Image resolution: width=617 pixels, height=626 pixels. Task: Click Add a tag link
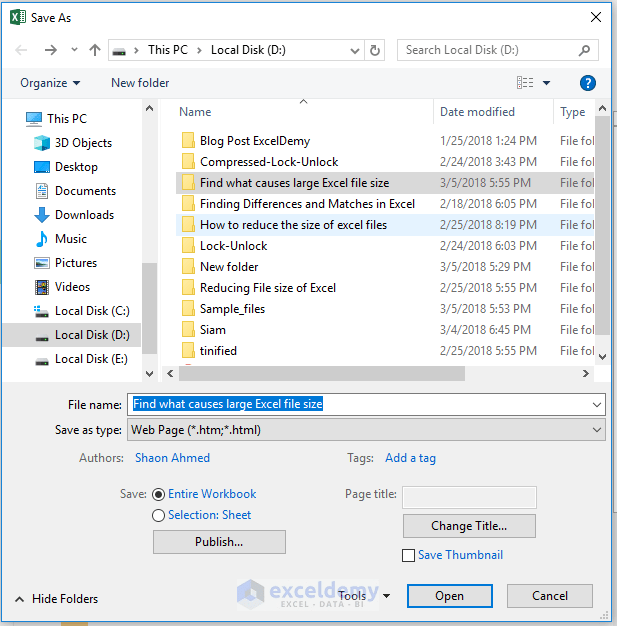click(x=411, y=458)
